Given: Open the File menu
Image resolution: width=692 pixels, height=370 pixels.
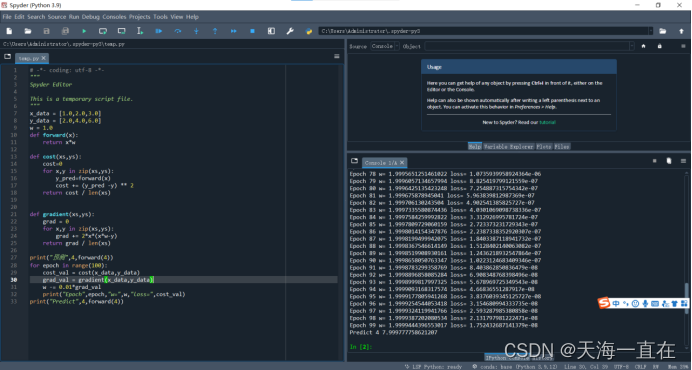Looking at the screenshot, I should tap(7, 17).
